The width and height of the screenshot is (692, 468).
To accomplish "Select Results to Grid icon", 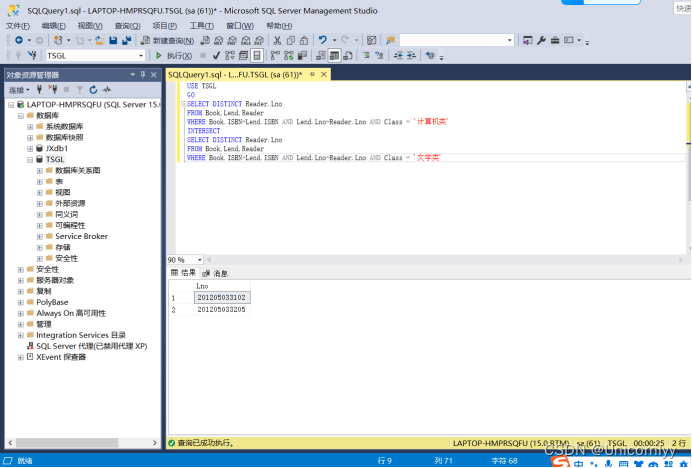I will (335, 56).
